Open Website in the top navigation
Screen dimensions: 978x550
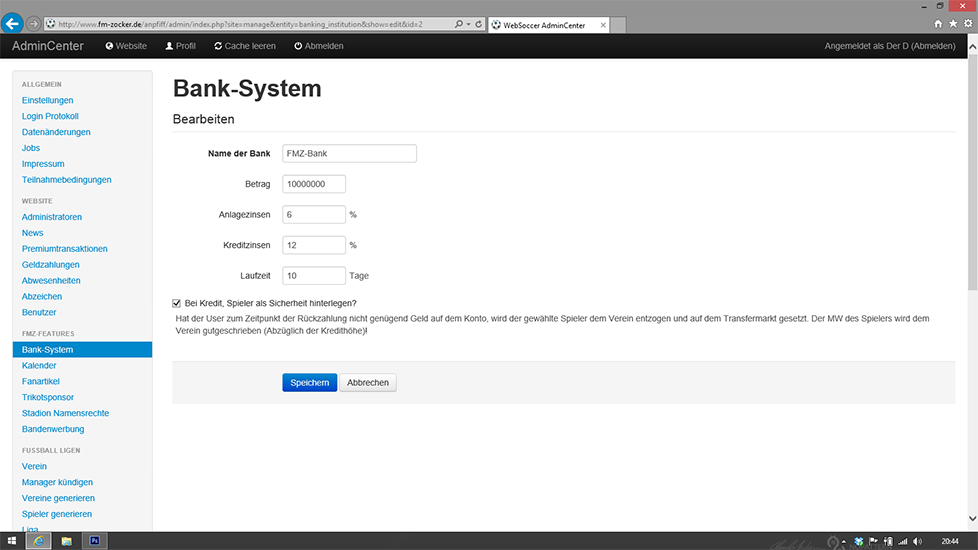(126, 46)
